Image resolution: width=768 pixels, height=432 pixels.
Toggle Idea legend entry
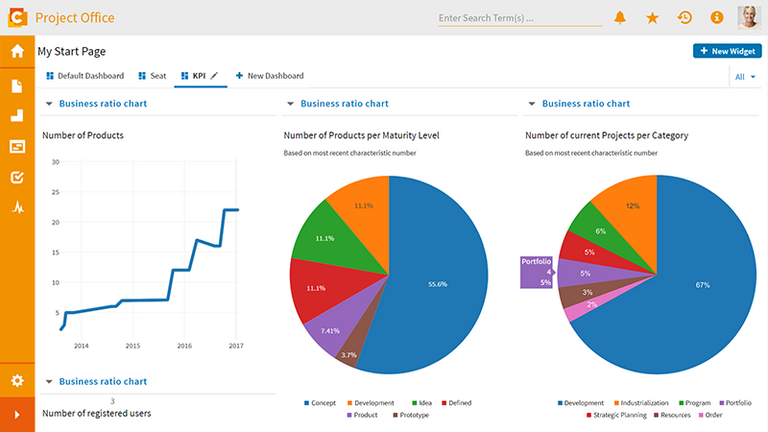pos(422,403)
